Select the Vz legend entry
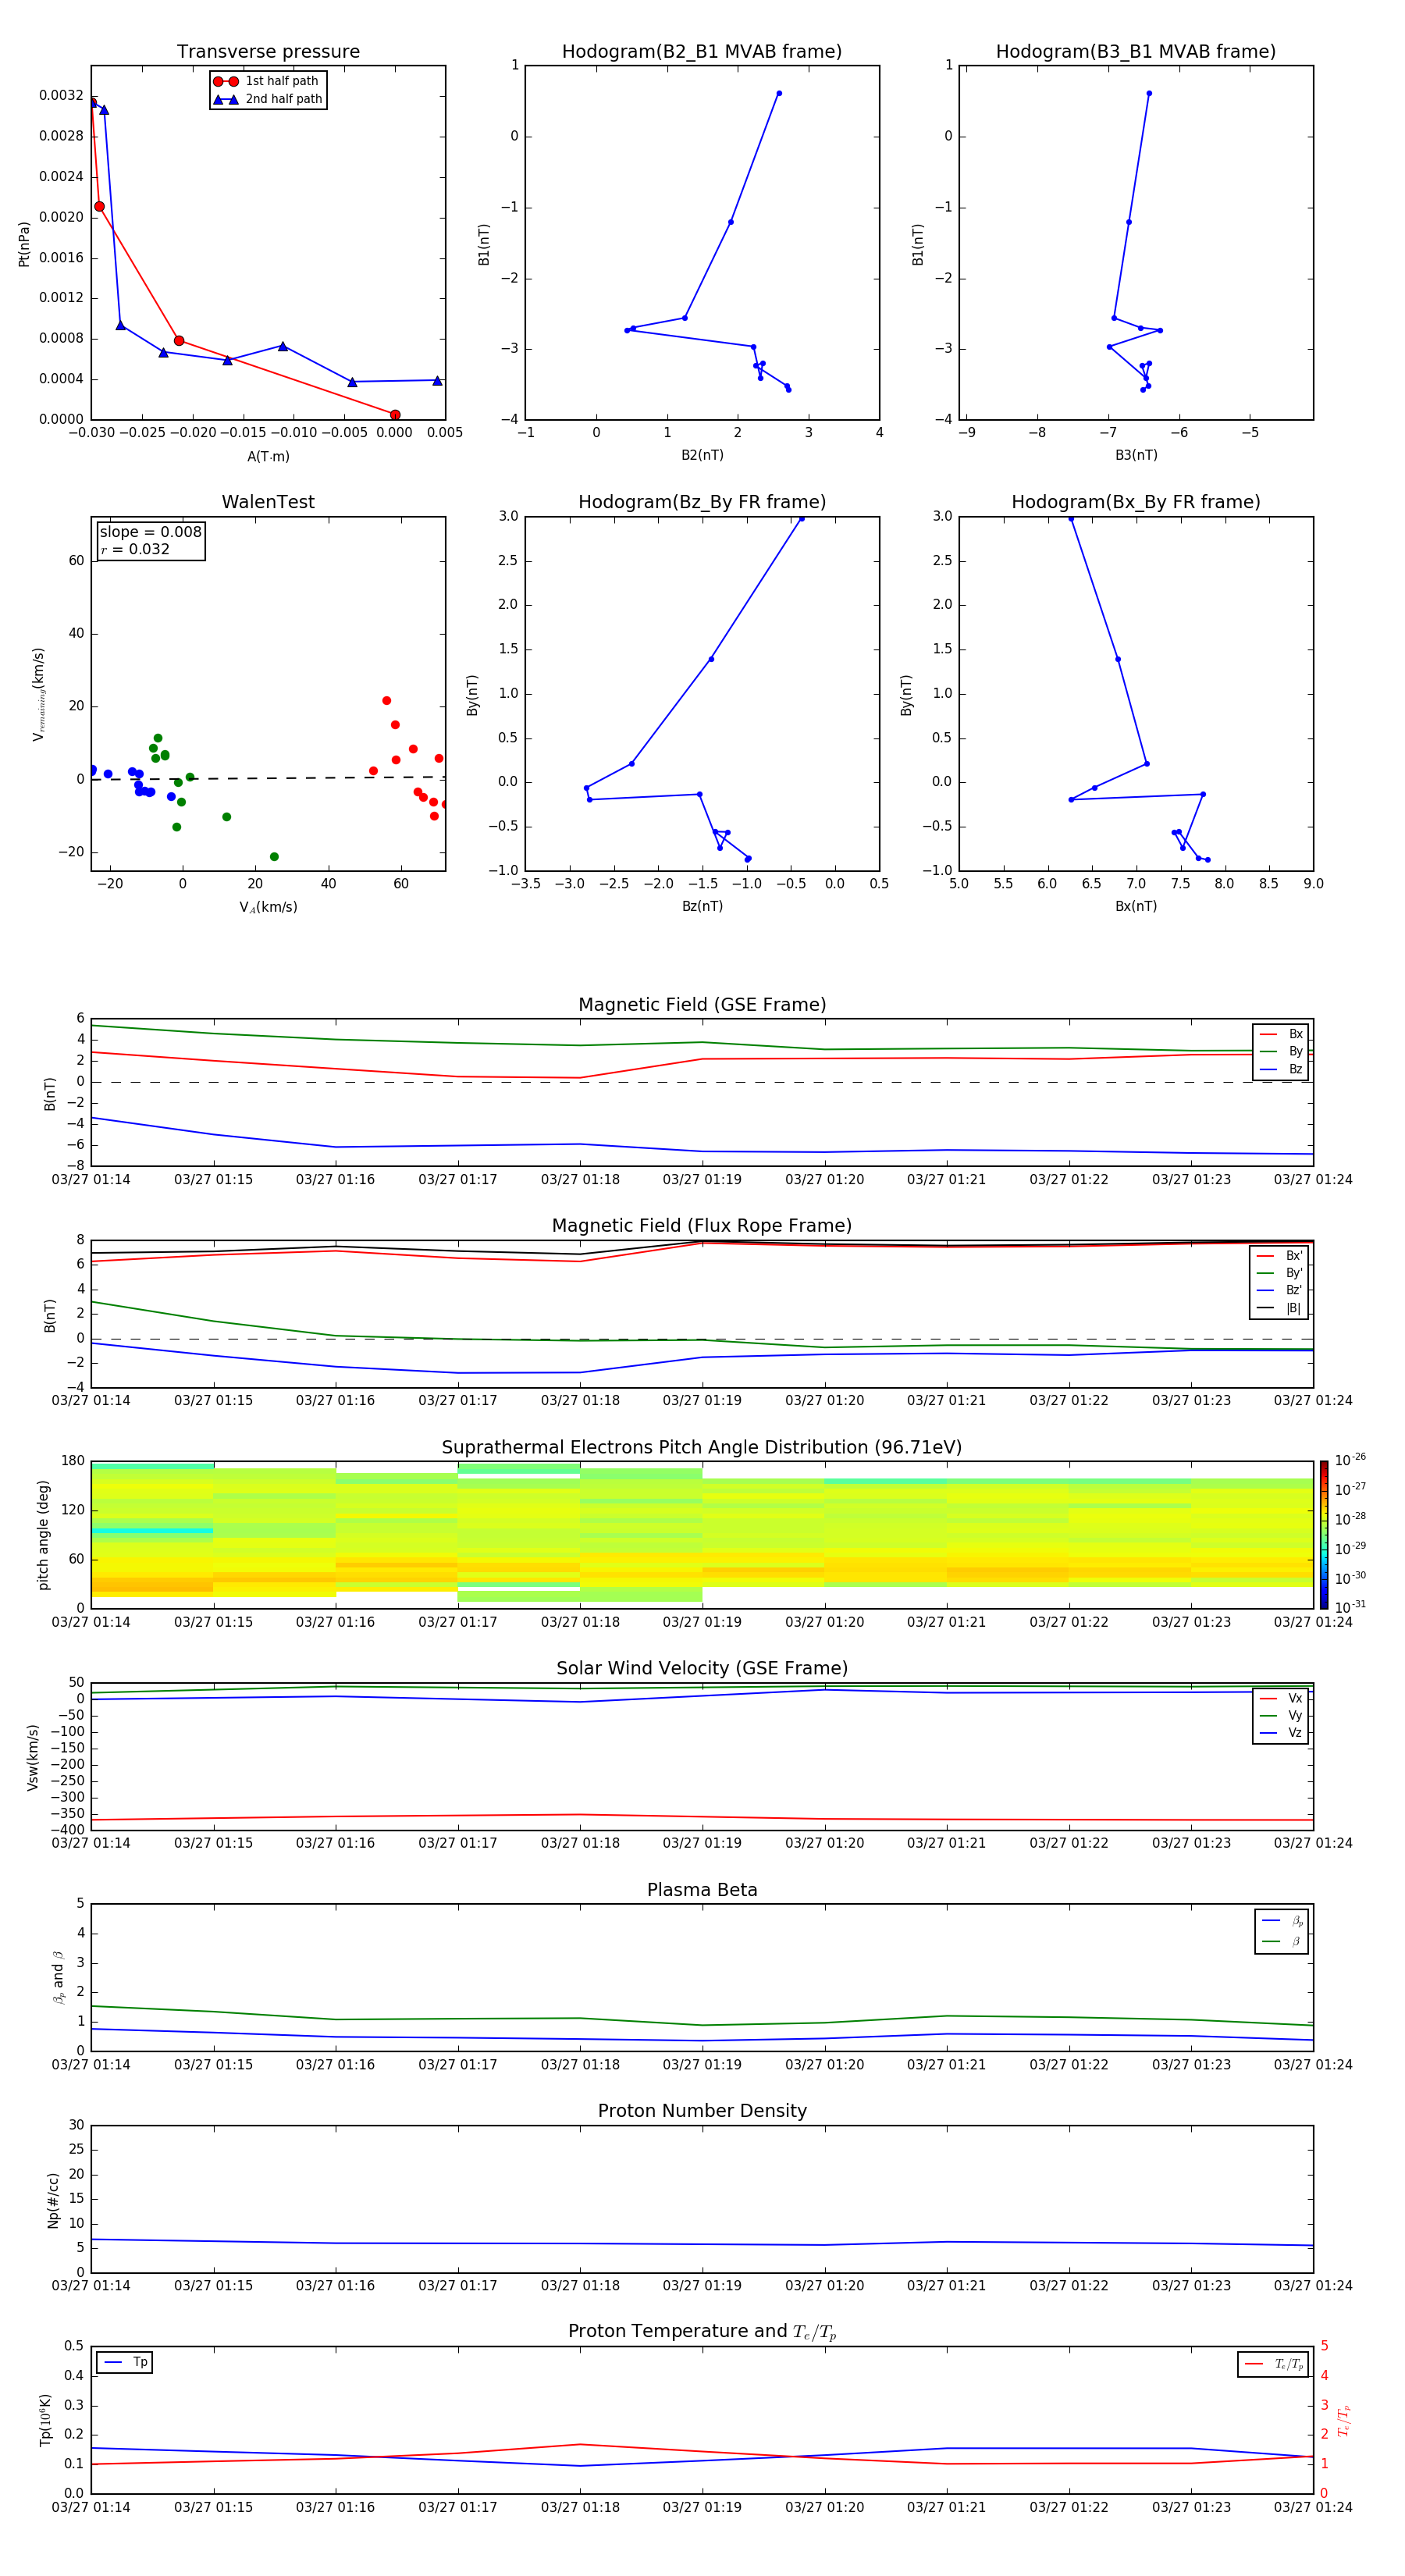 [1281, 1733]
